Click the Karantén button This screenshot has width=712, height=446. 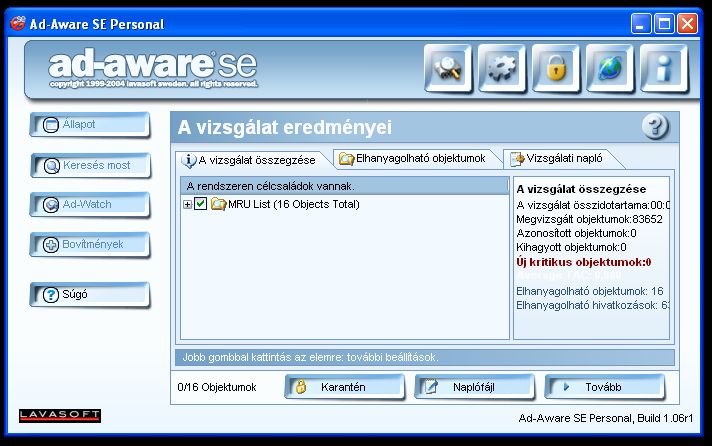(x=344, y=387)
